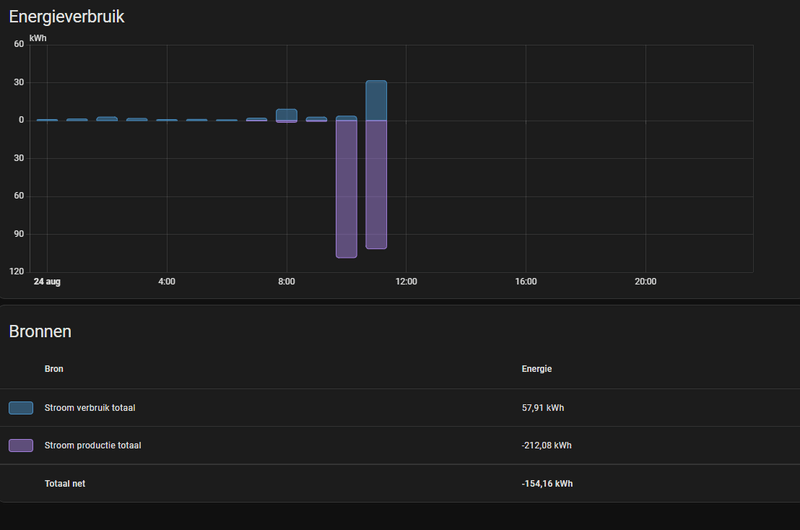This screenshot has height=530, width=800.
Task: Click the -212,08 kWh production value
Action: [x=546, y=445]
